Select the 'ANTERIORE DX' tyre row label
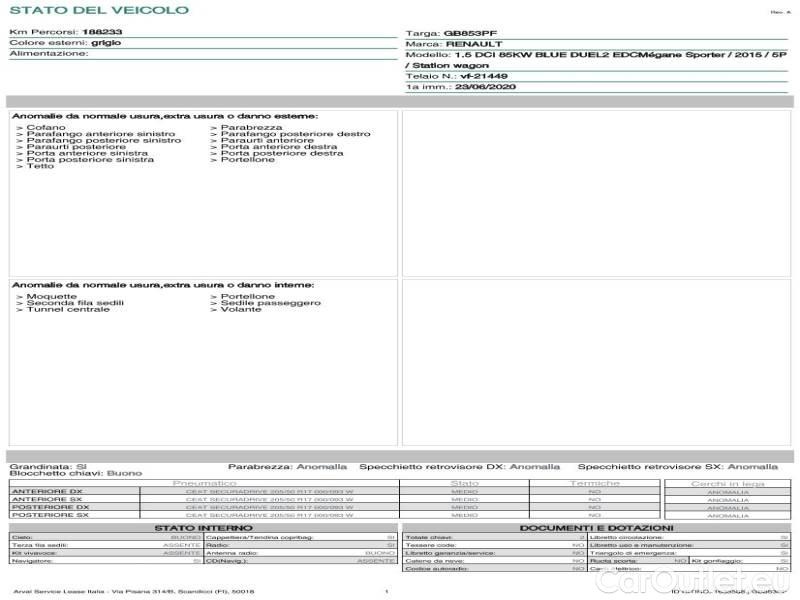Image resolution: width=800 pixels, height=600 pixels. click(47, 491)
